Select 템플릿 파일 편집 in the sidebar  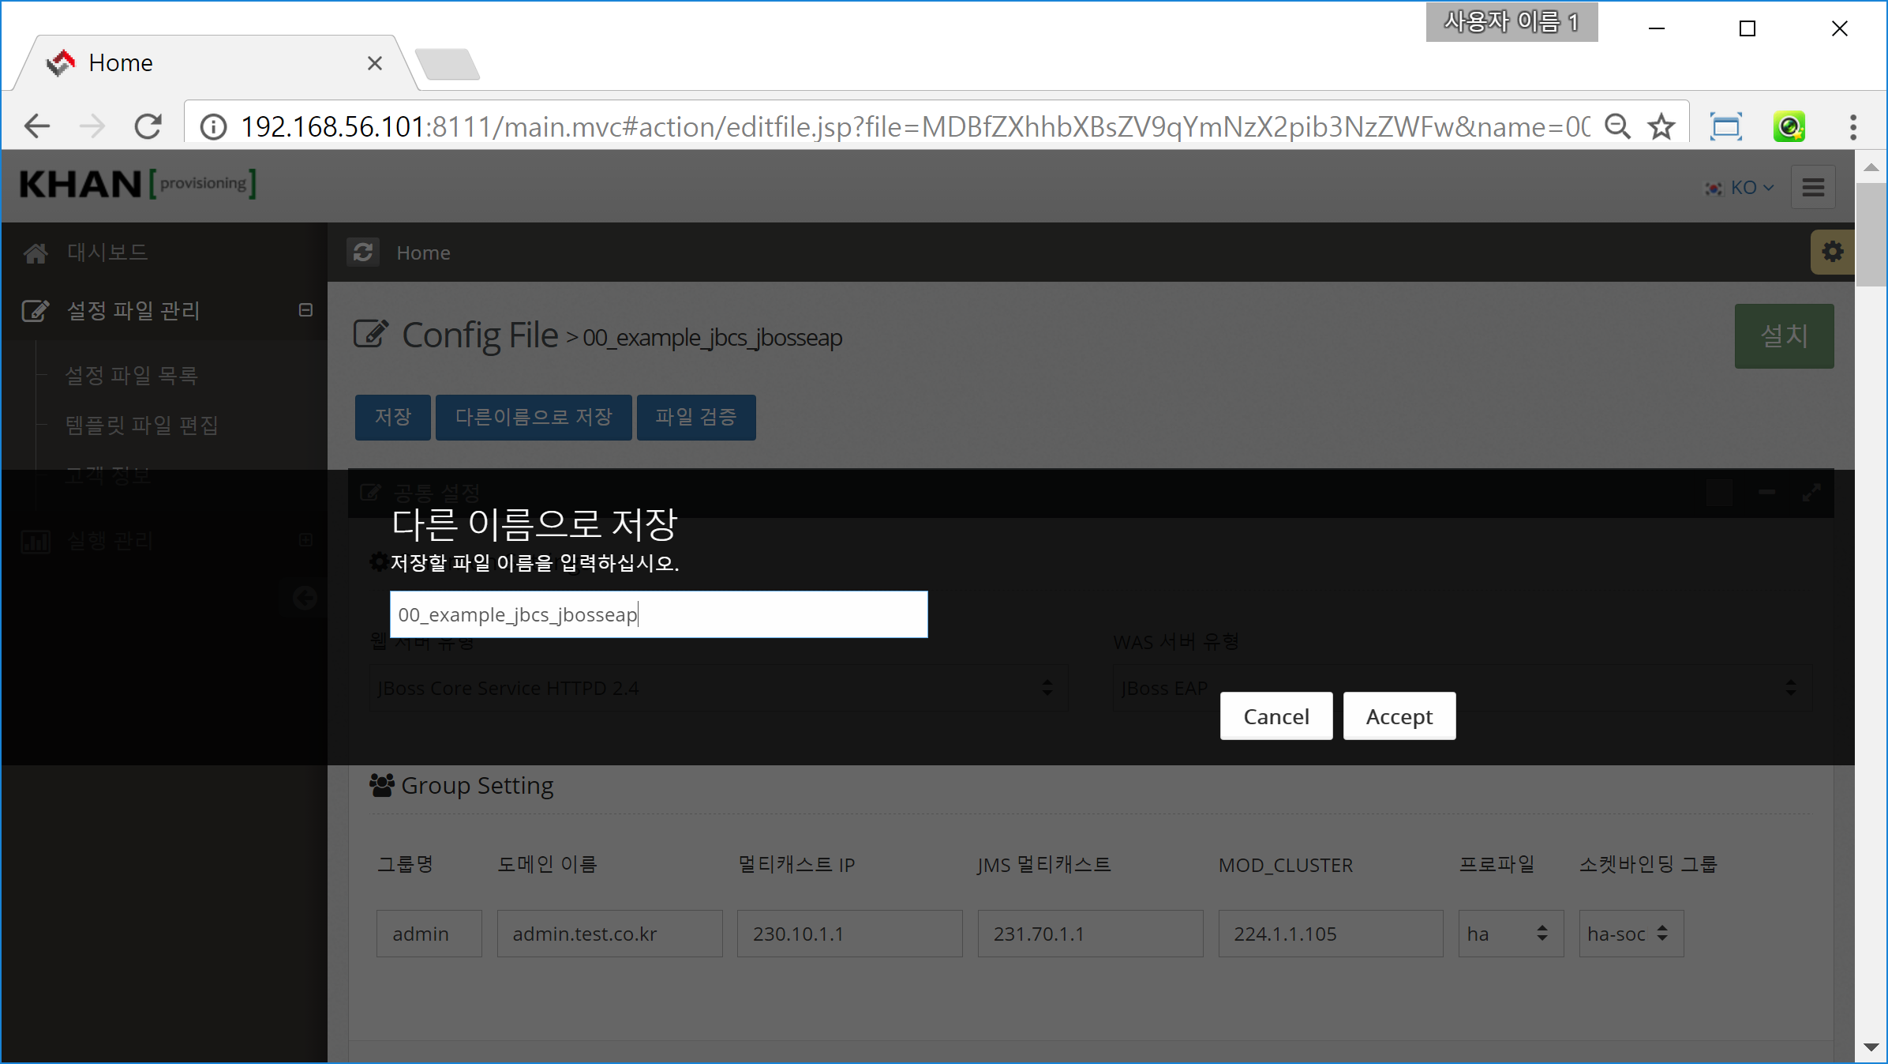(141, 425)
